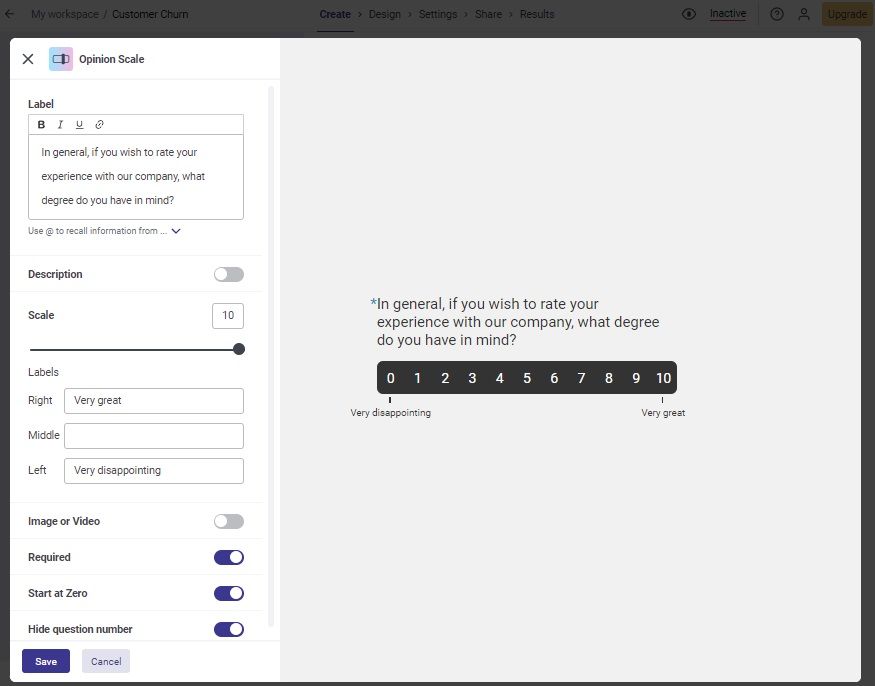875x686 pixels.
Task: Apply bold formatting to label
Action: coord(41,124)
